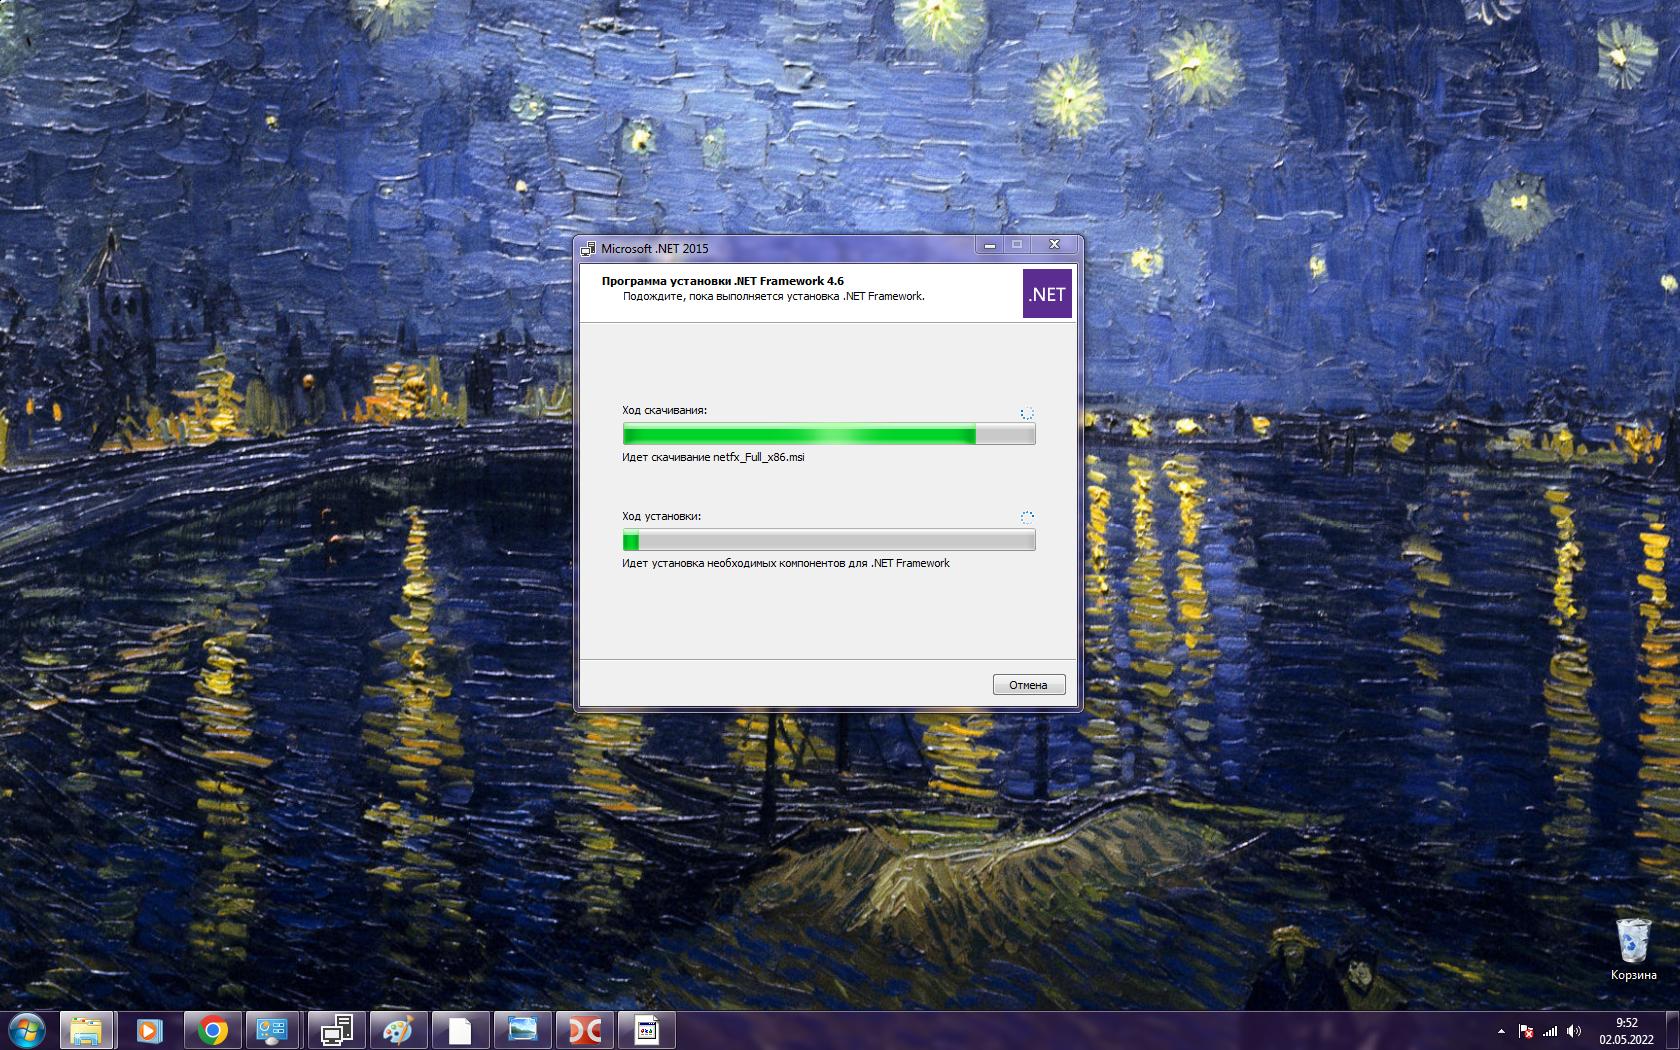Click the 'Microsoft .NET 2015' window title
This screenshot has height=1050, width=1680.
(x=654, y=248)
